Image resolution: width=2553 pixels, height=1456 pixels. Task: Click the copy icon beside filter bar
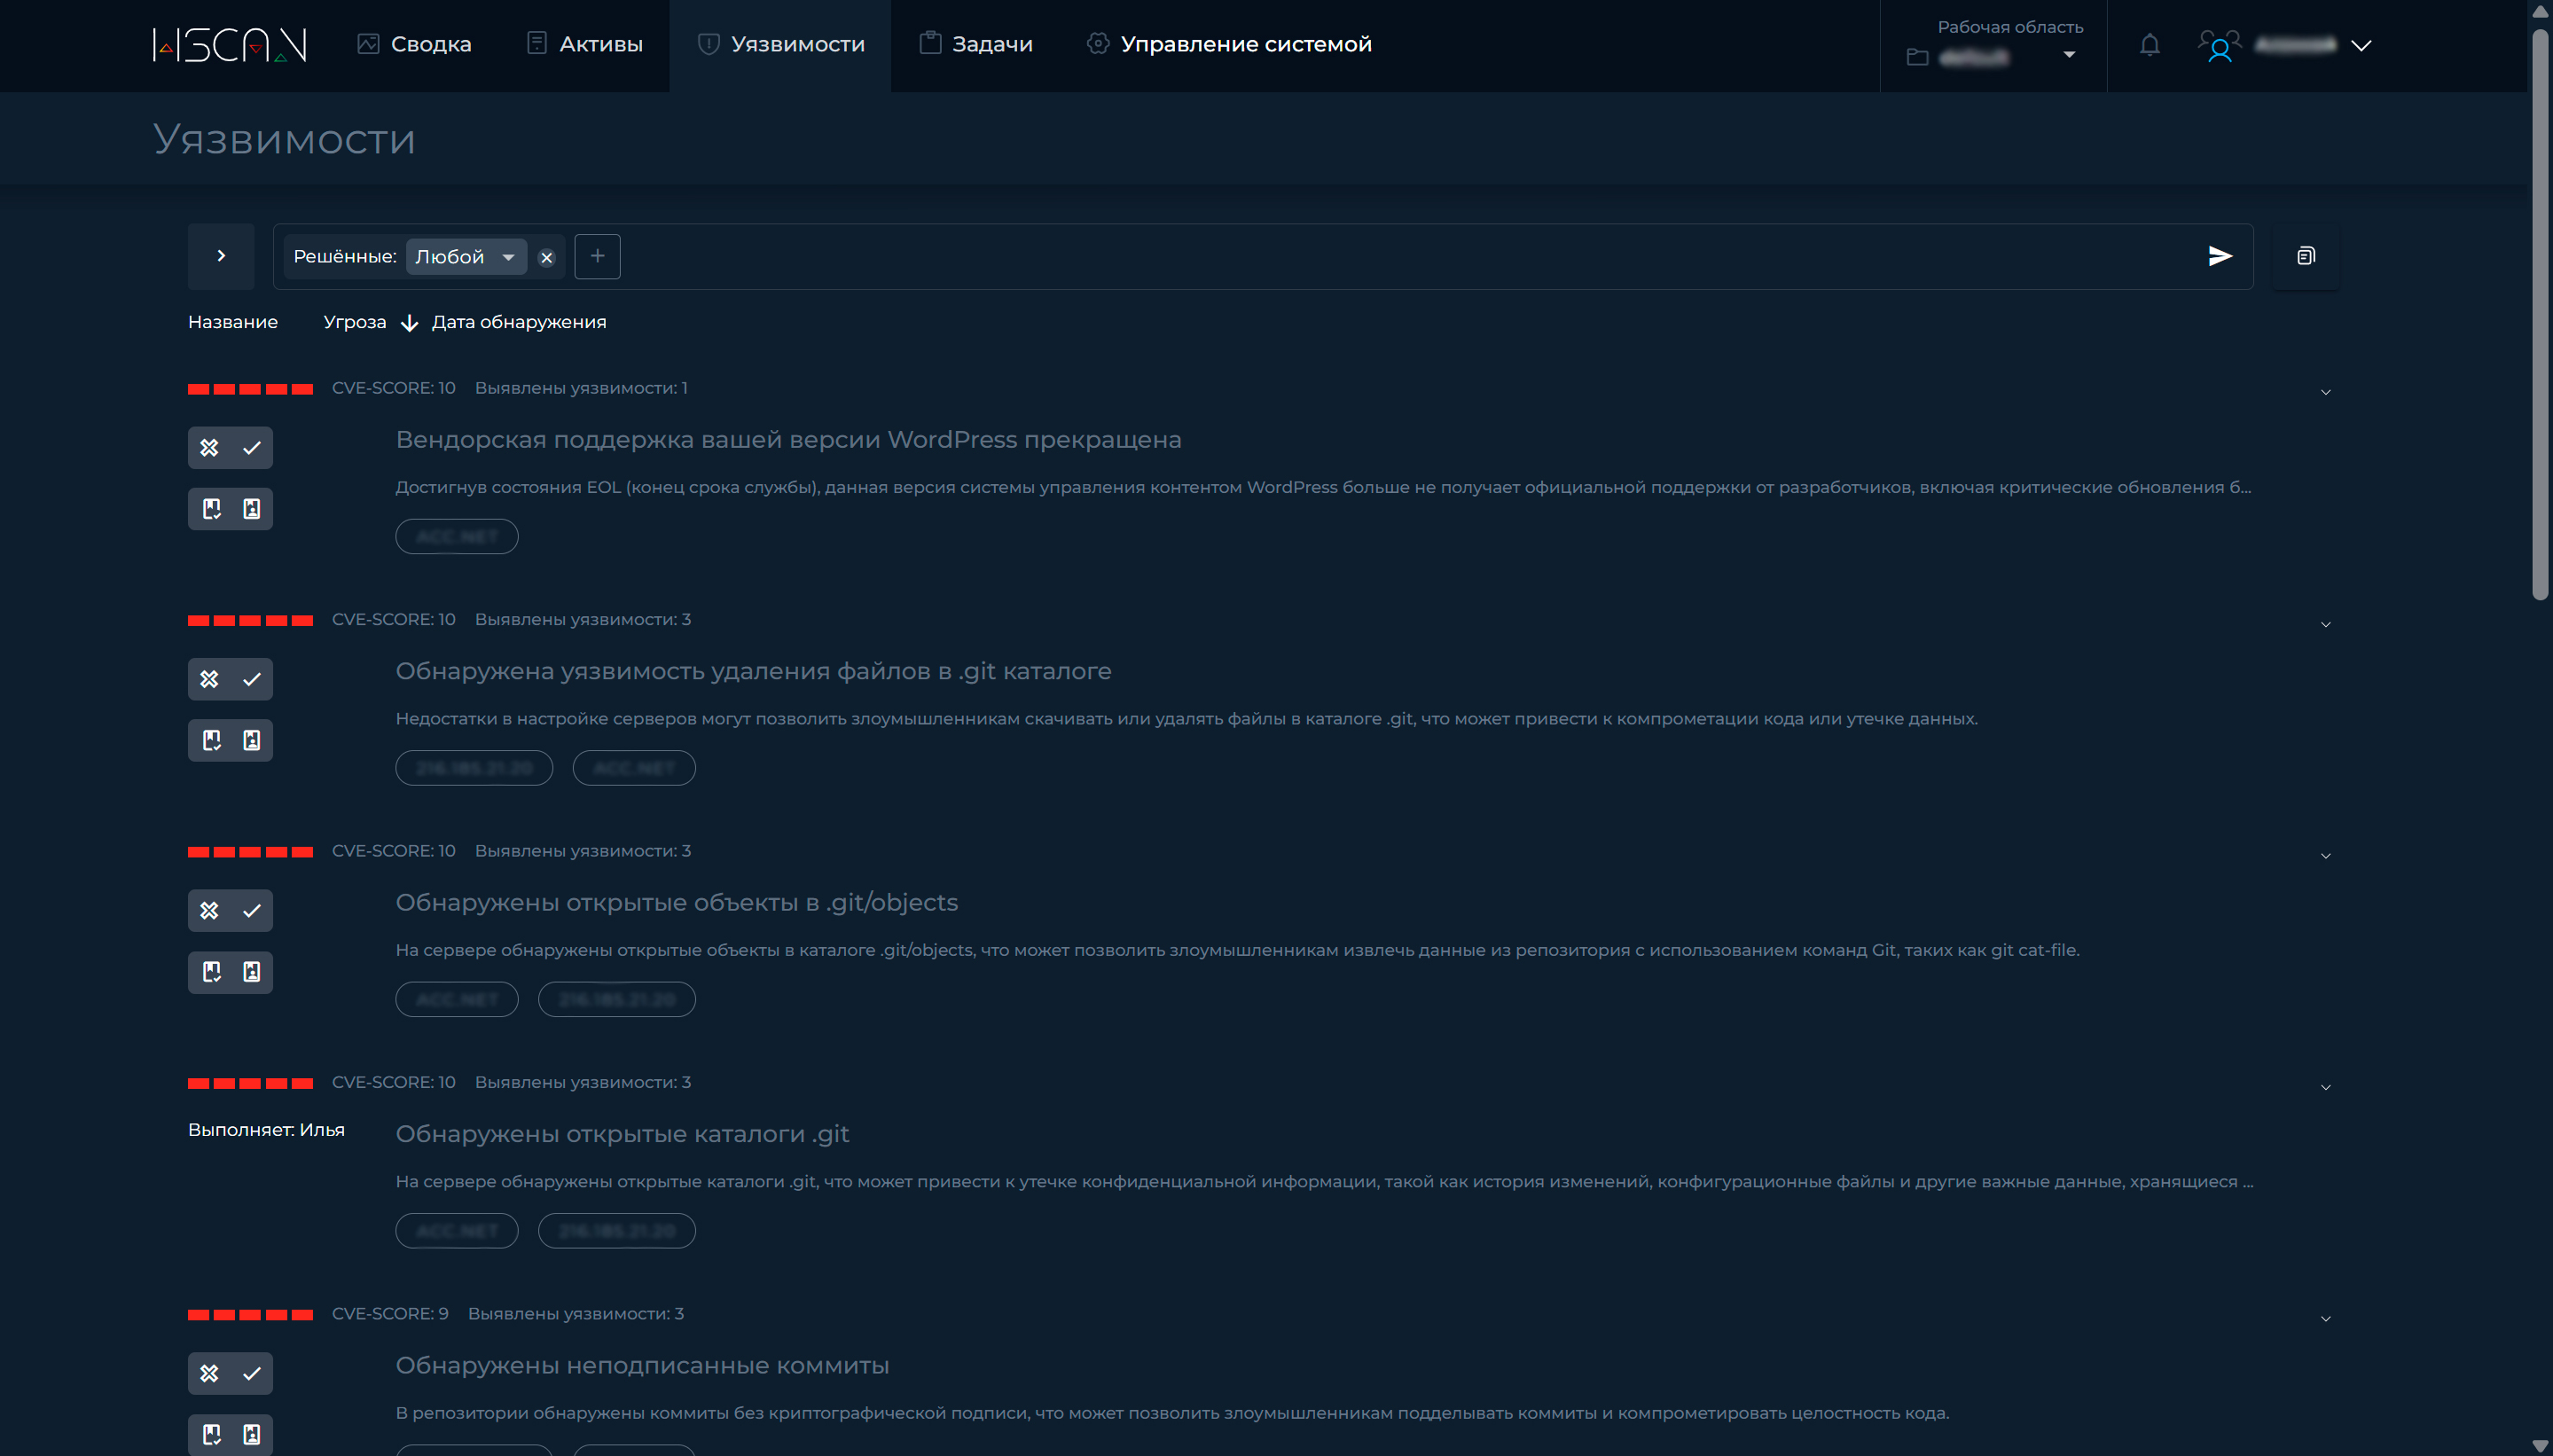2305,256
